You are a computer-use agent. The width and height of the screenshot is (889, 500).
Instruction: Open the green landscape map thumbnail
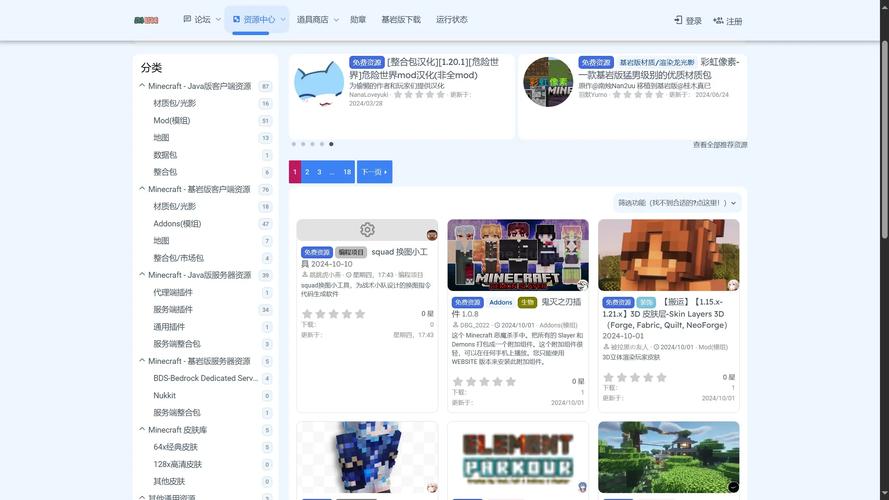pyautogui.click(x=668, y=457)
